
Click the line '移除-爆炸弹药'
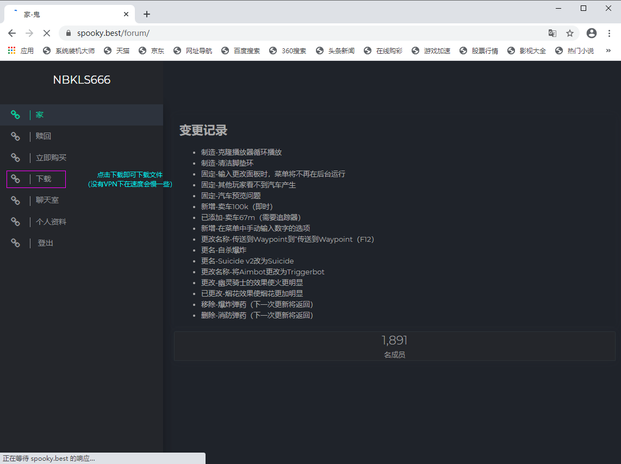257,304
